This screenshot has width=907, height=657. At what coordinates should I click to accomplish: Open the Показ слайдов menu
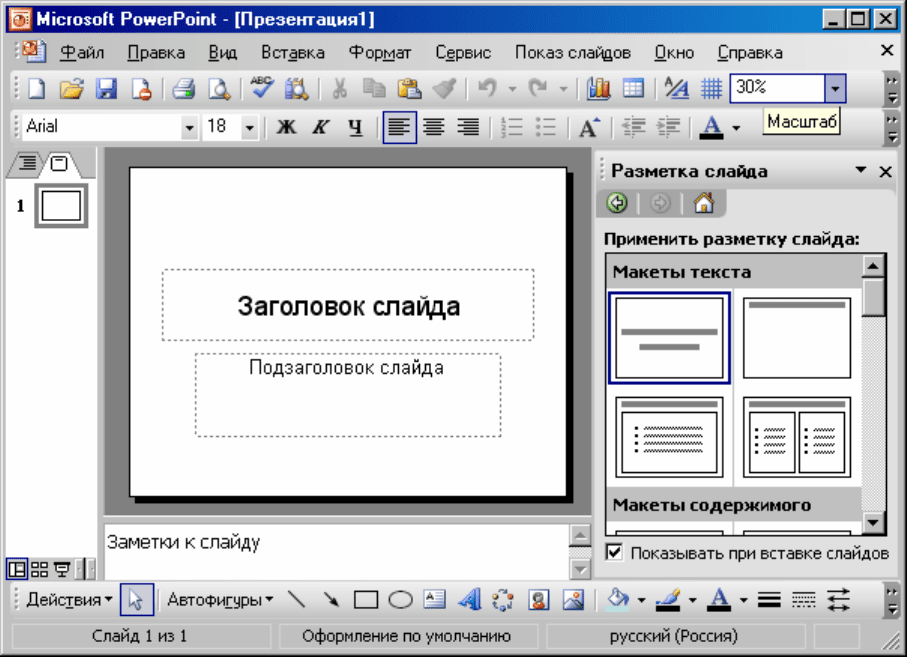click(573, 53)
